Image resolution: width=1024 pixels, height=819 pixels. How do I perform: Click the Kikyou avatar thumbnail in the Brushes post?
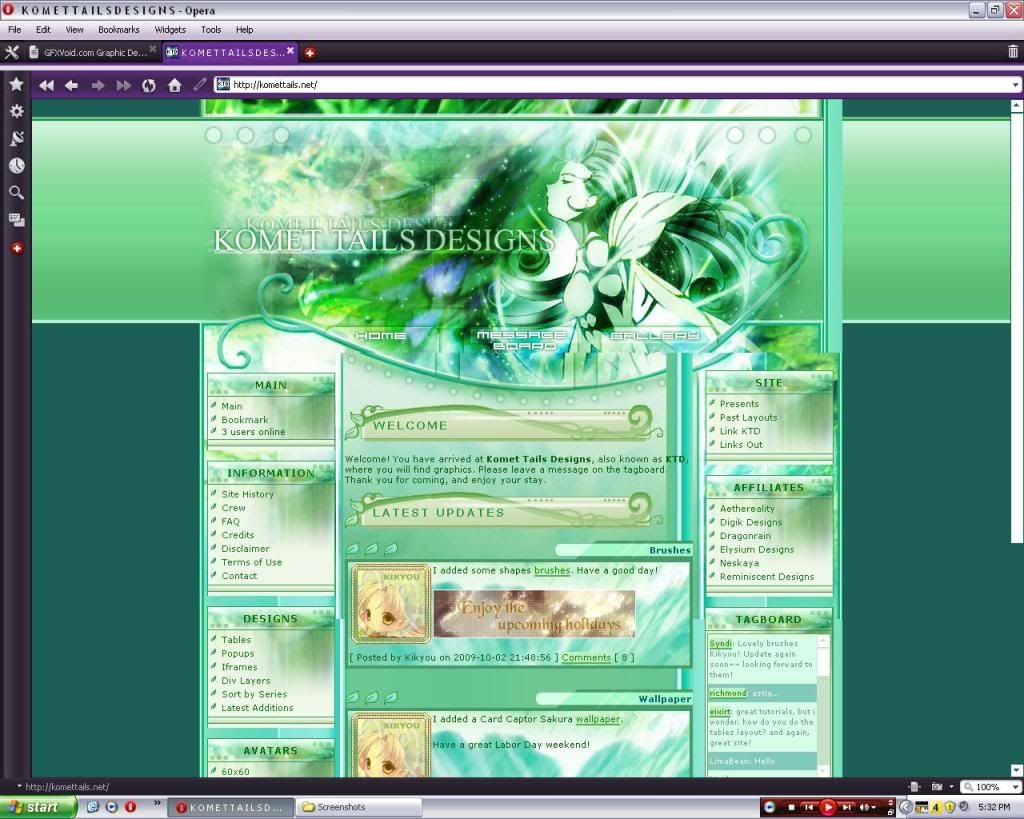[391, 604]
